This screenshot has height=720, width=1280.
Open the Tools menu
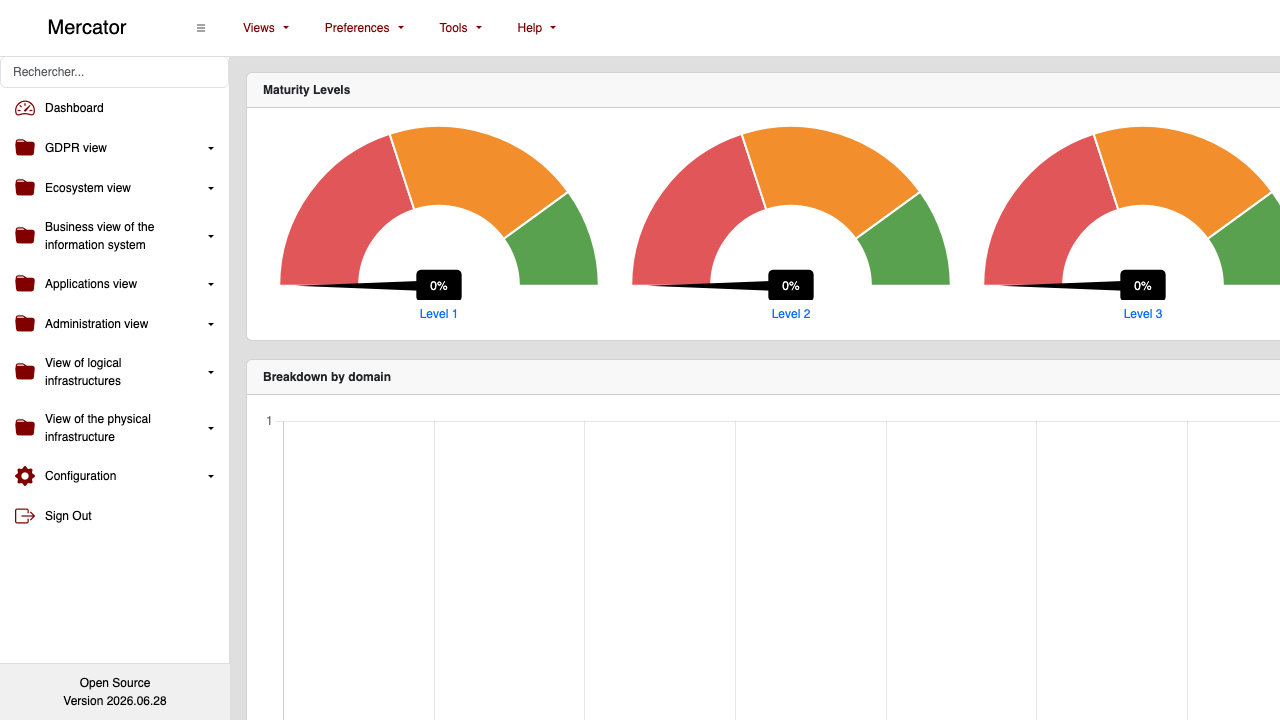point(461,28)
